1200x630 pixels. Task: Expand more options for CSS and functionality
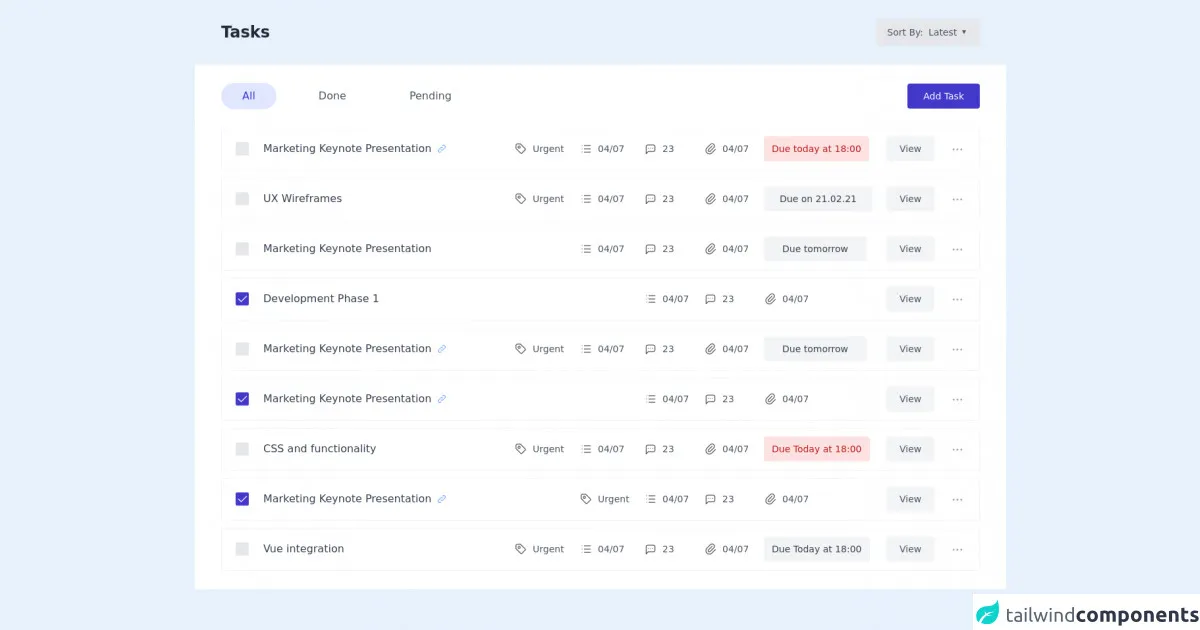[x=957, y=449]
